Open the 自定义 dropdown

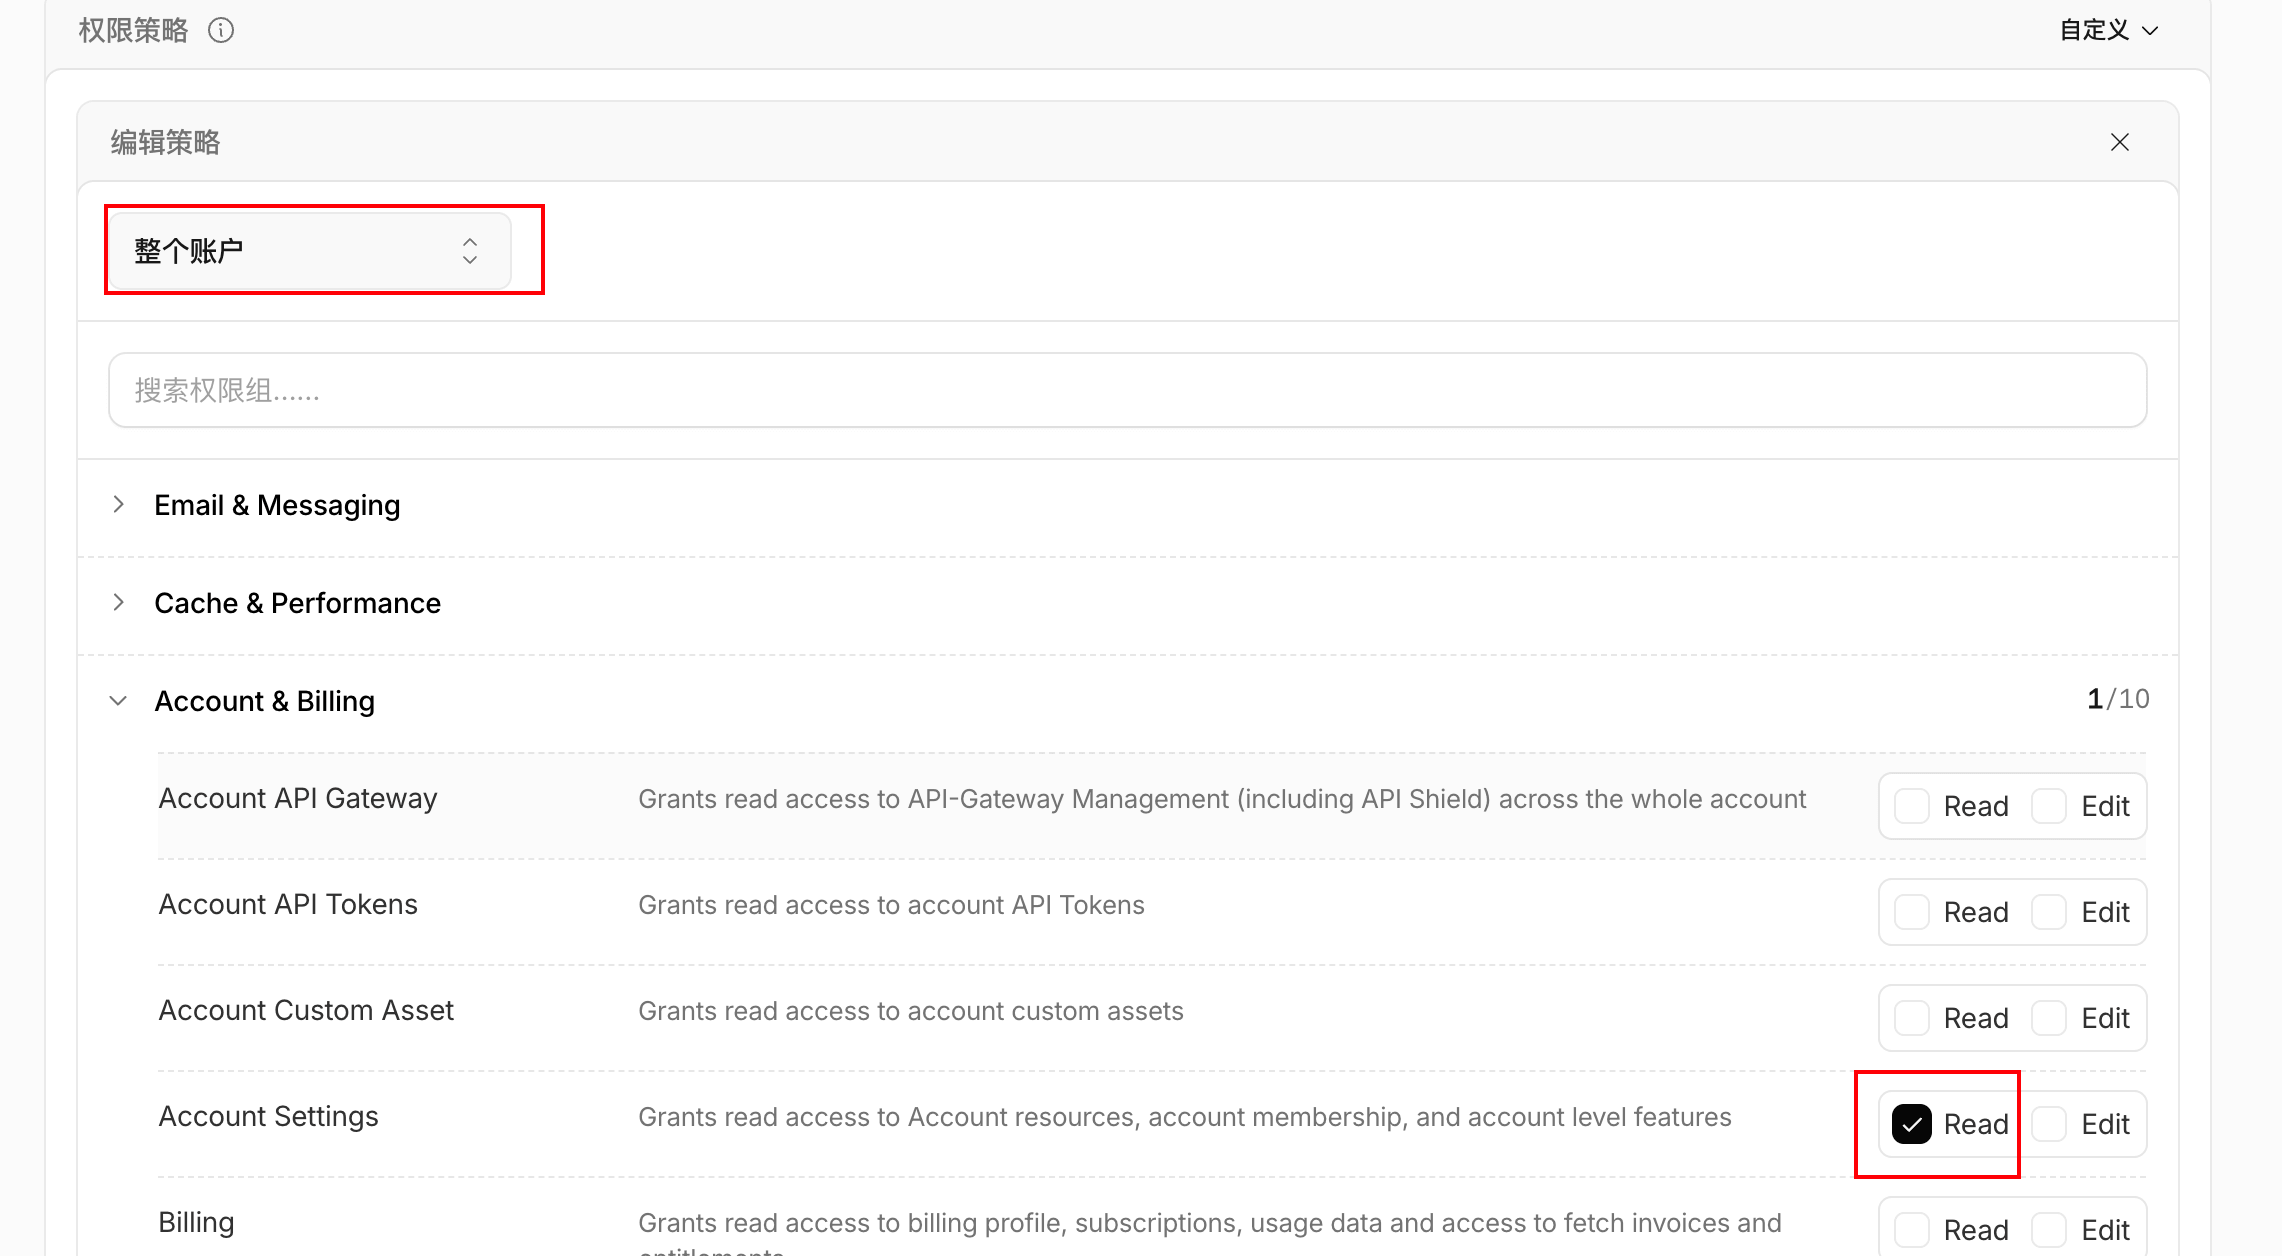(2108, 31)
